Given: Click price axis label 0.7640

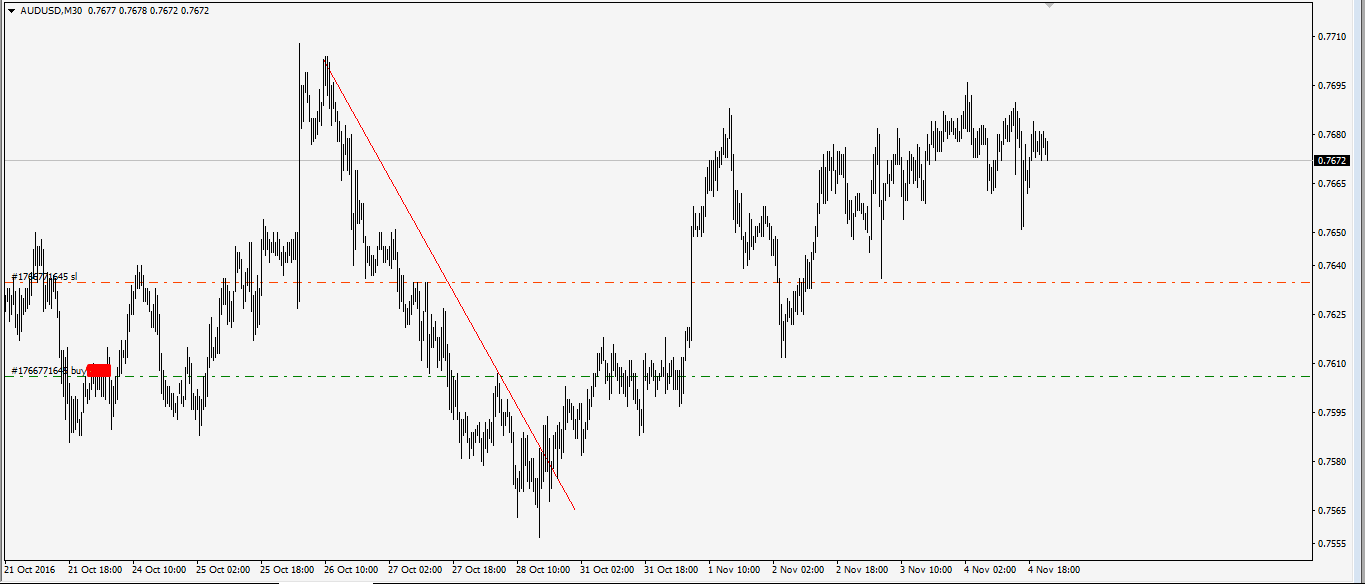Looking at the screenshot, I should click(1333, 265).
